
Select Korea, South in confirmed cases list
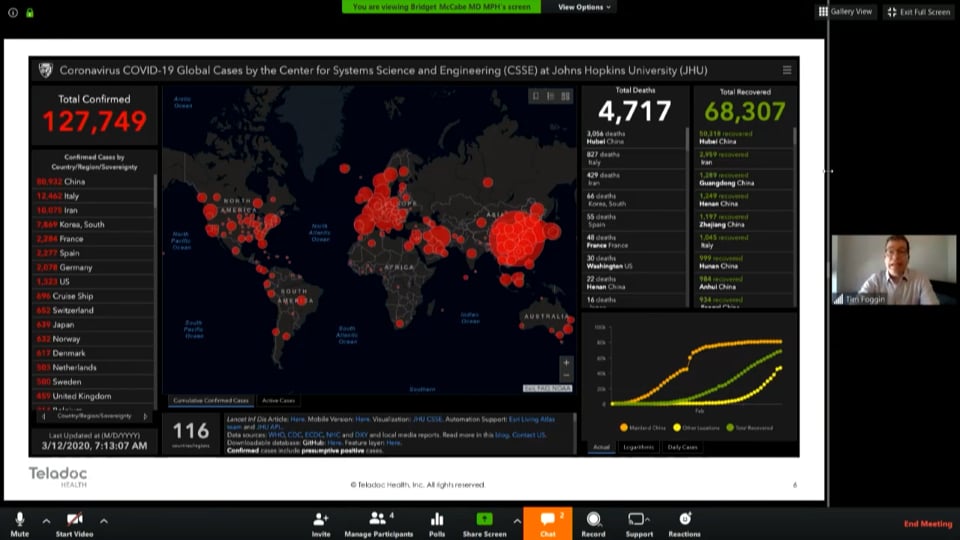(x=93, y=225)
